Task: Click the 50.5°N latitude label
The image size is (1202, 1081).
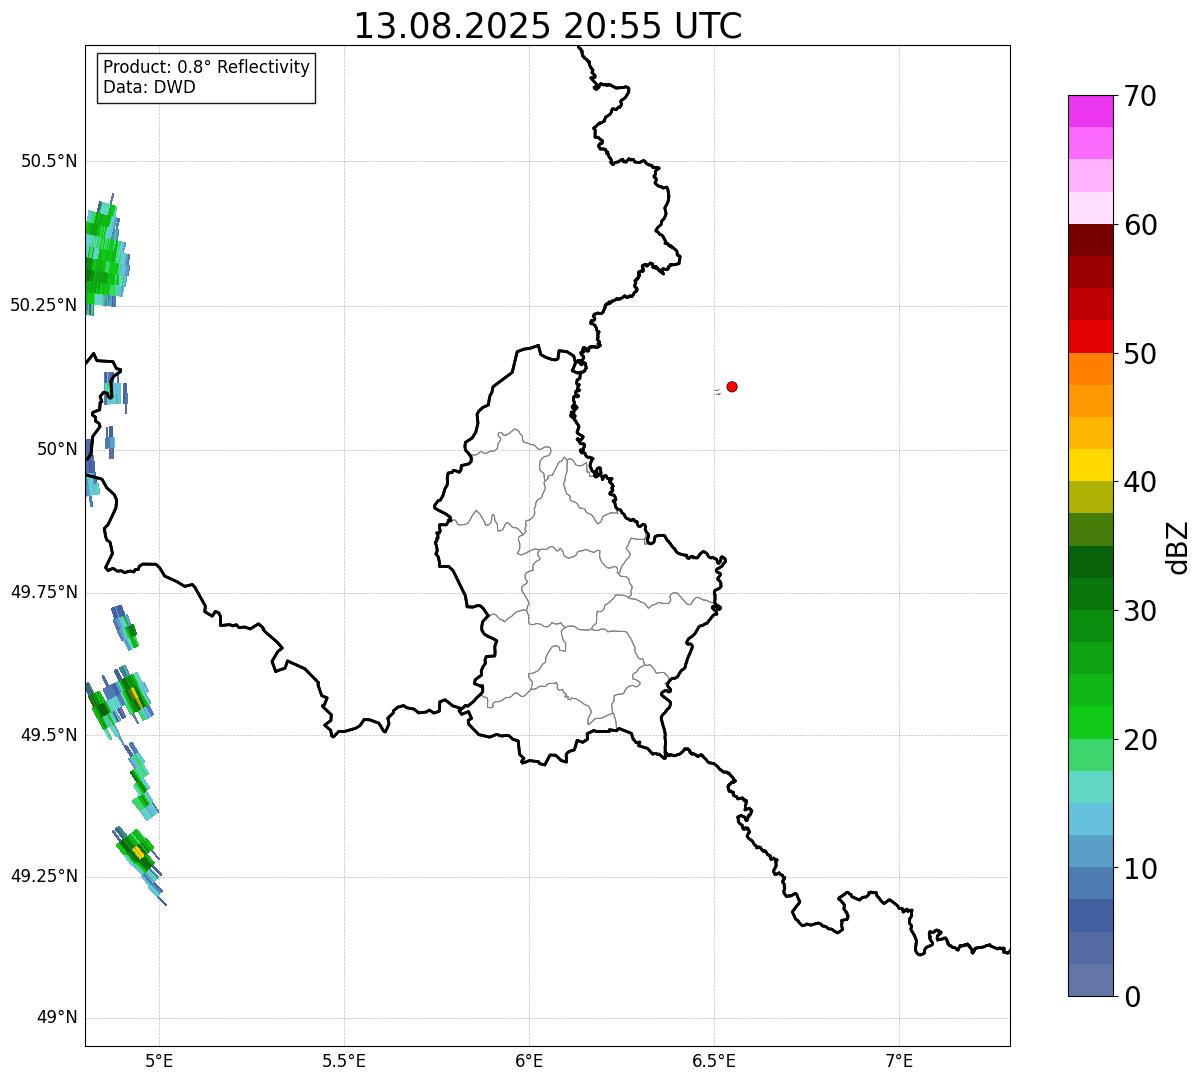Action: point(49,161)
